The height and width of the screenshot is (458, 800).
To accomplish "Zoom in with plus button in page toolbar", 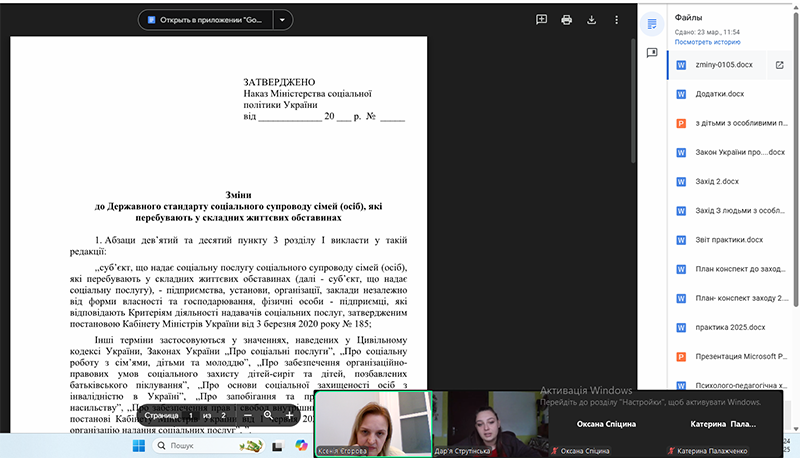I will 289,415.
